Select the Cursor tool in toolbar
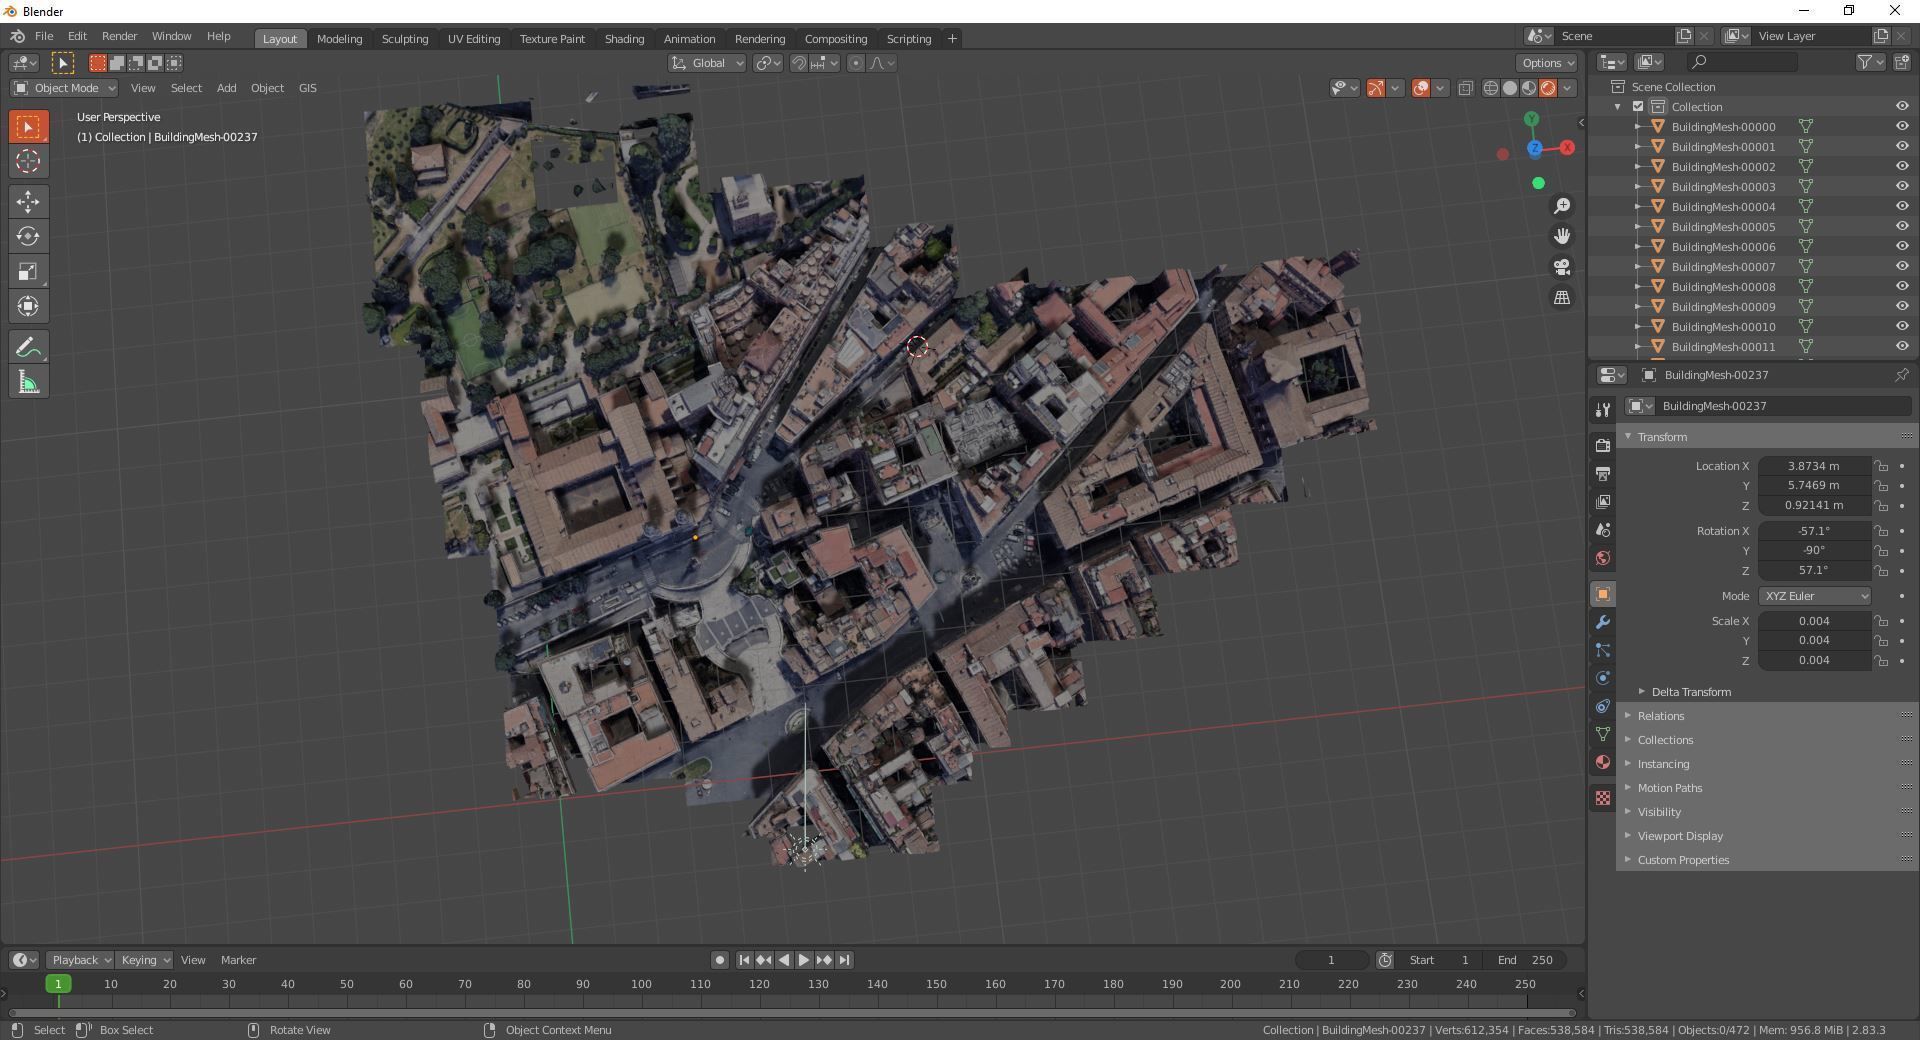Image resolution: width=1920 pixels, height=1040 pixels. [28, 161]
